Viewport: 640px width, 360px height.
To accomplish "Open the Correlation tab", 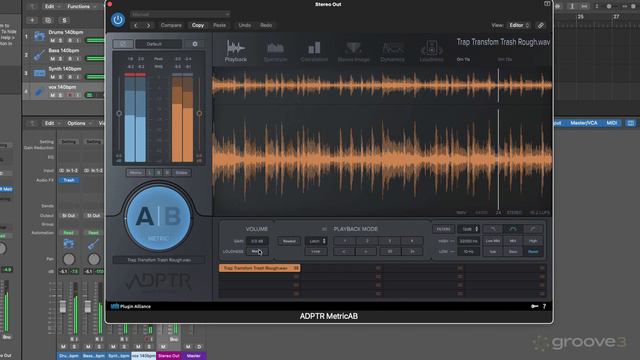I will [314, 51].
